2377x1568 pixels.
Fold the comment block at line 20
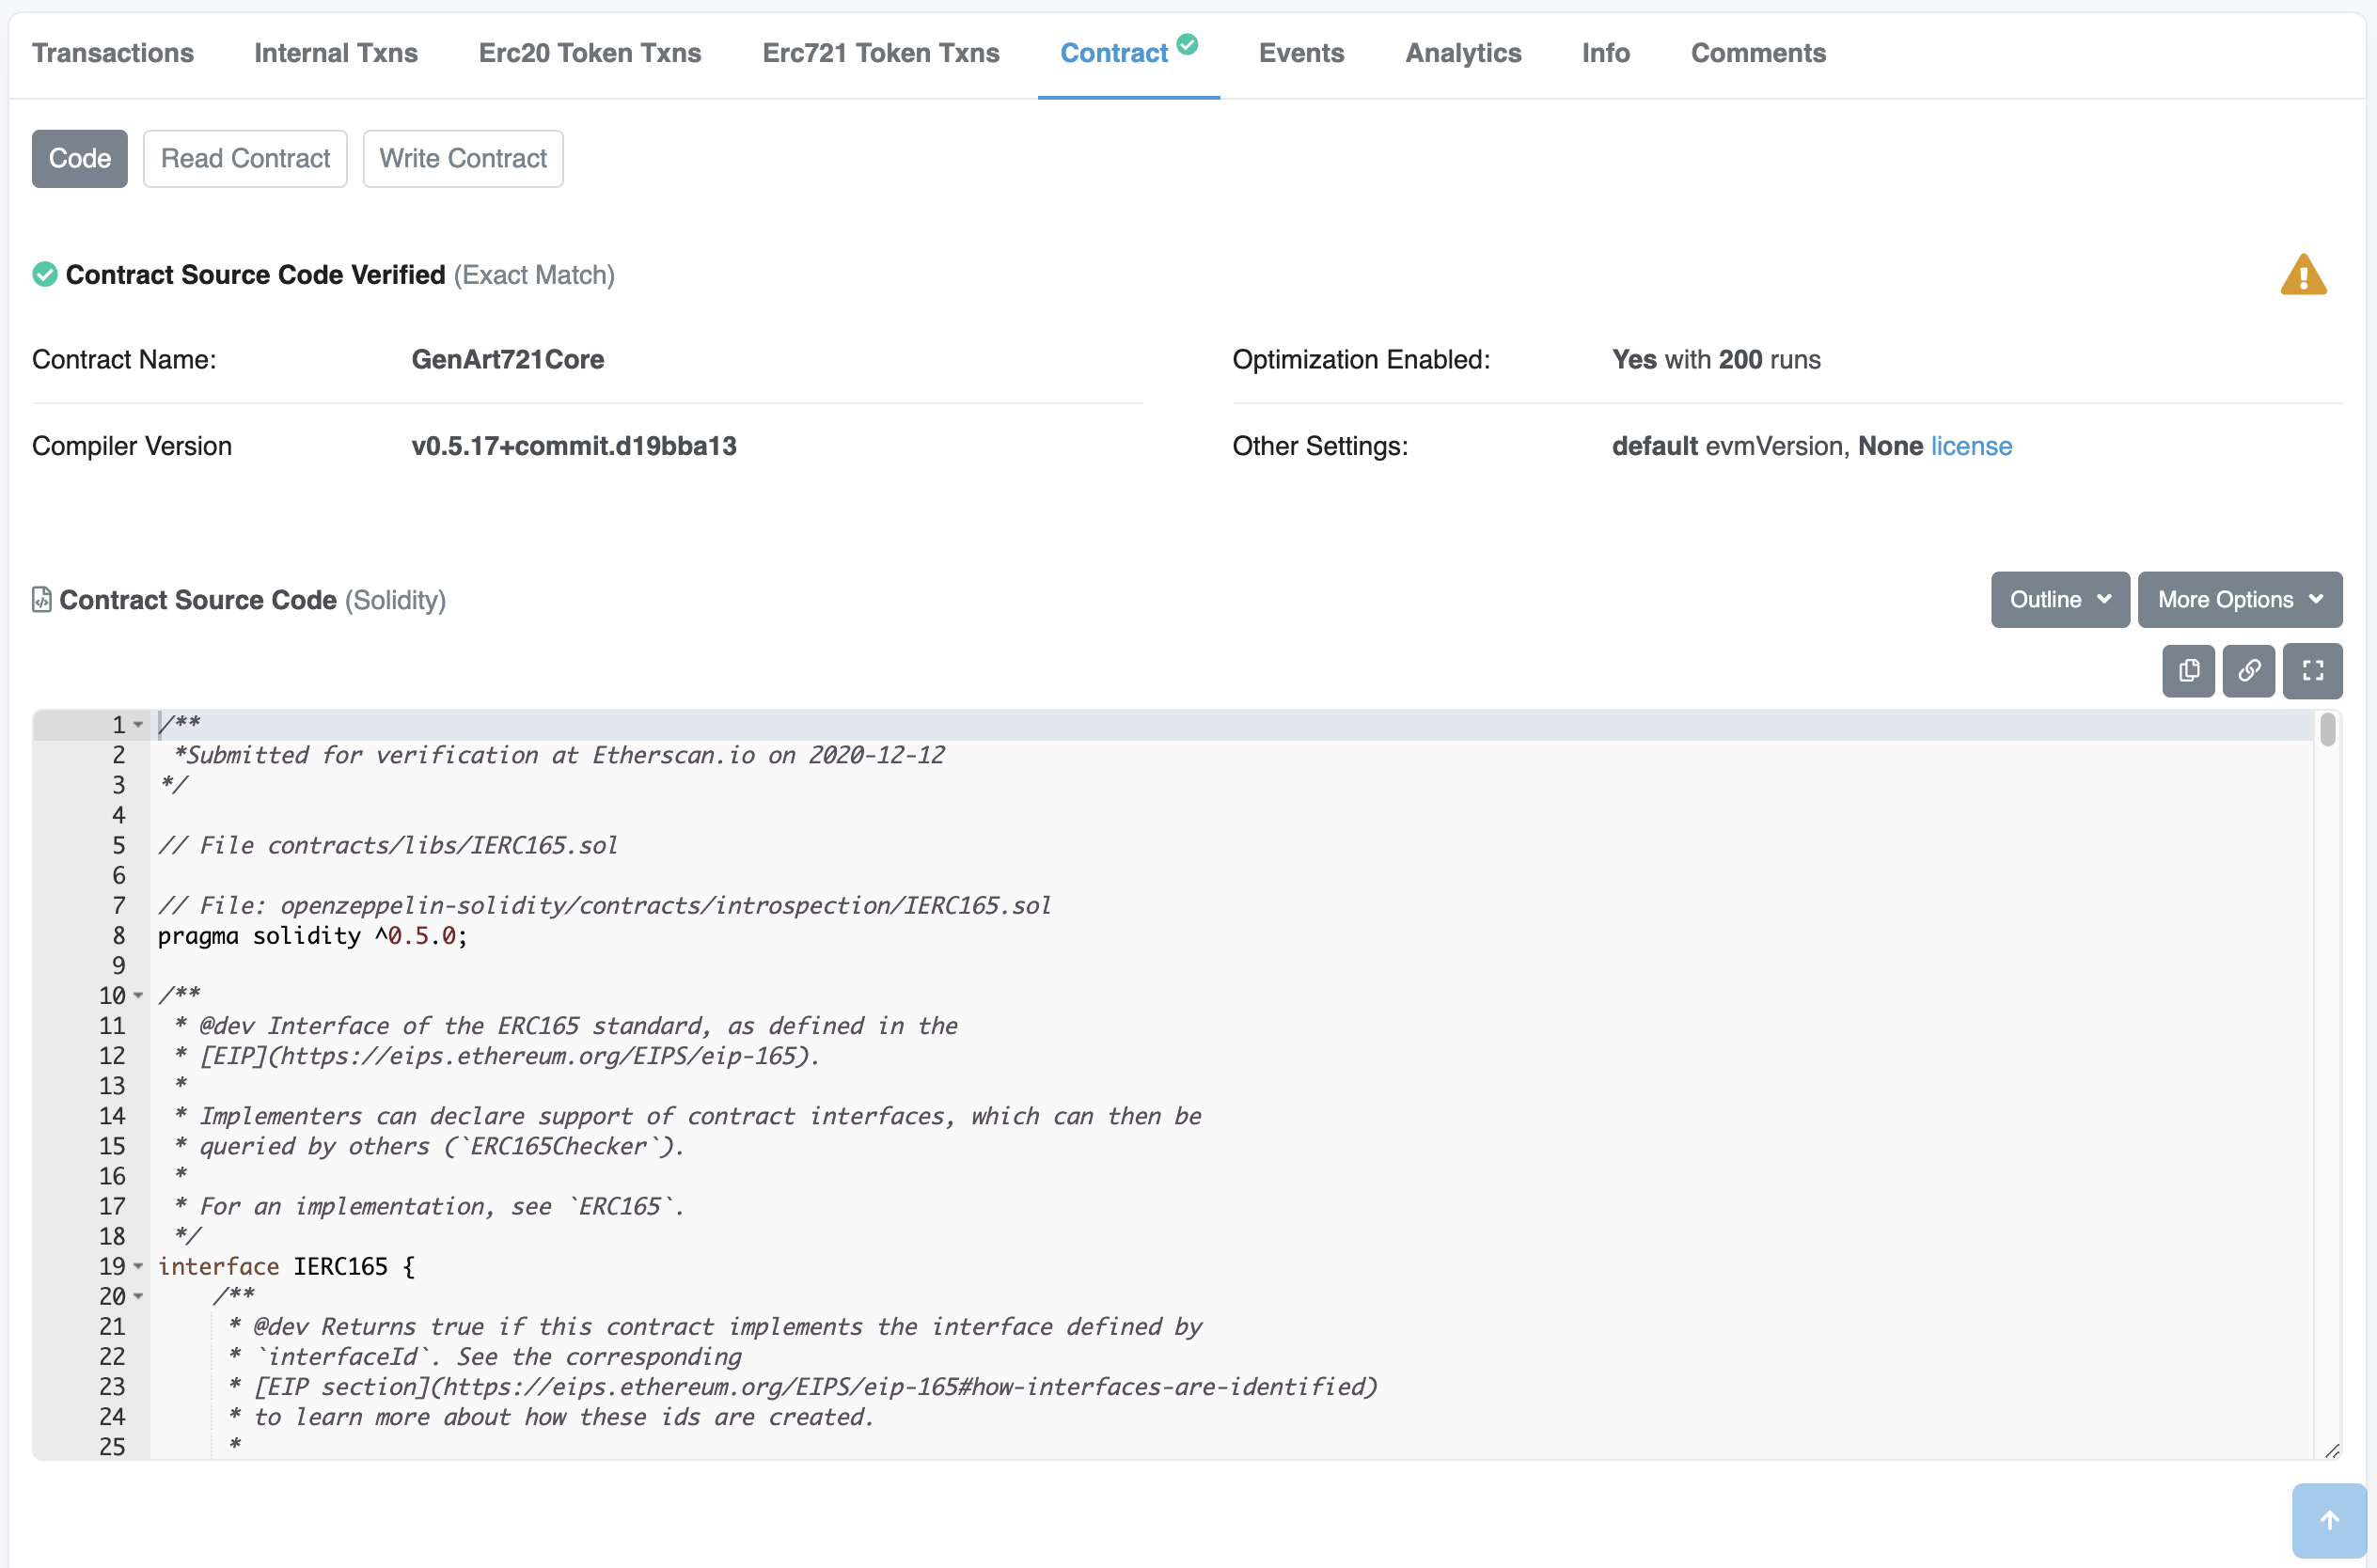(138, 1296)
